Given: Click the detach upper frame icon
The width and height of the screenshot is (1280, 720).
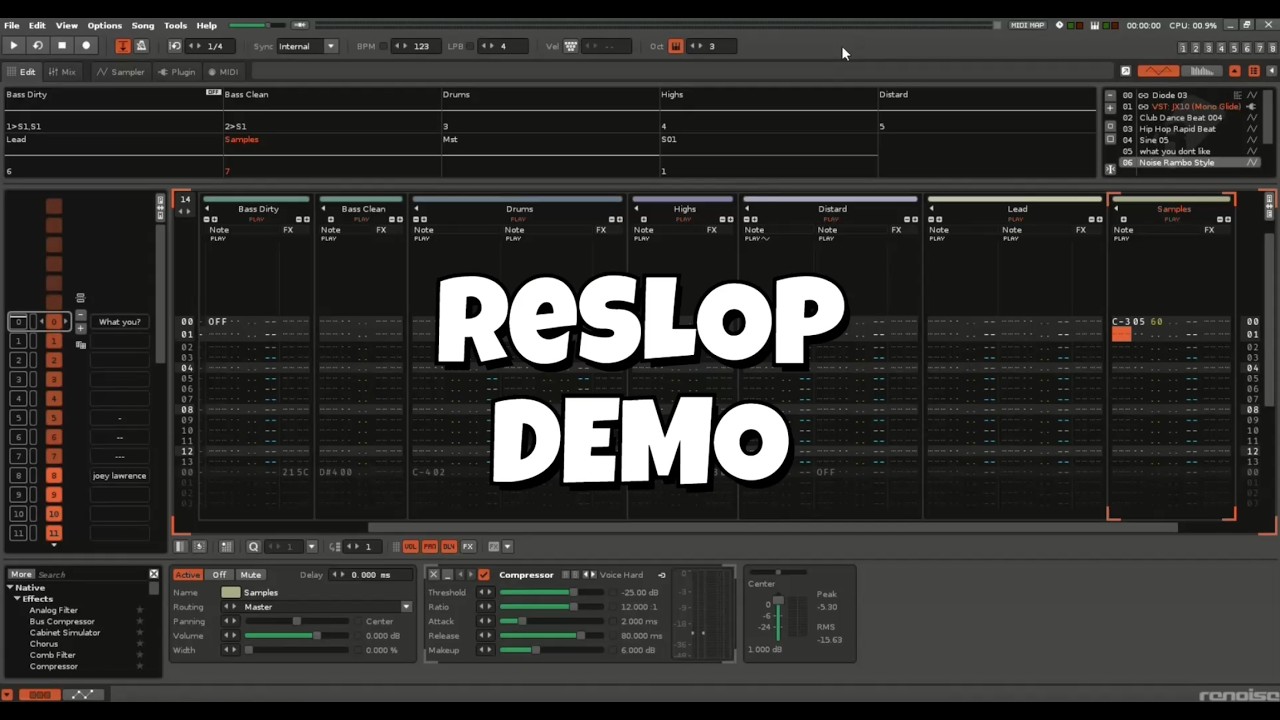Looking at the screenshot, I should (1125, 71).
